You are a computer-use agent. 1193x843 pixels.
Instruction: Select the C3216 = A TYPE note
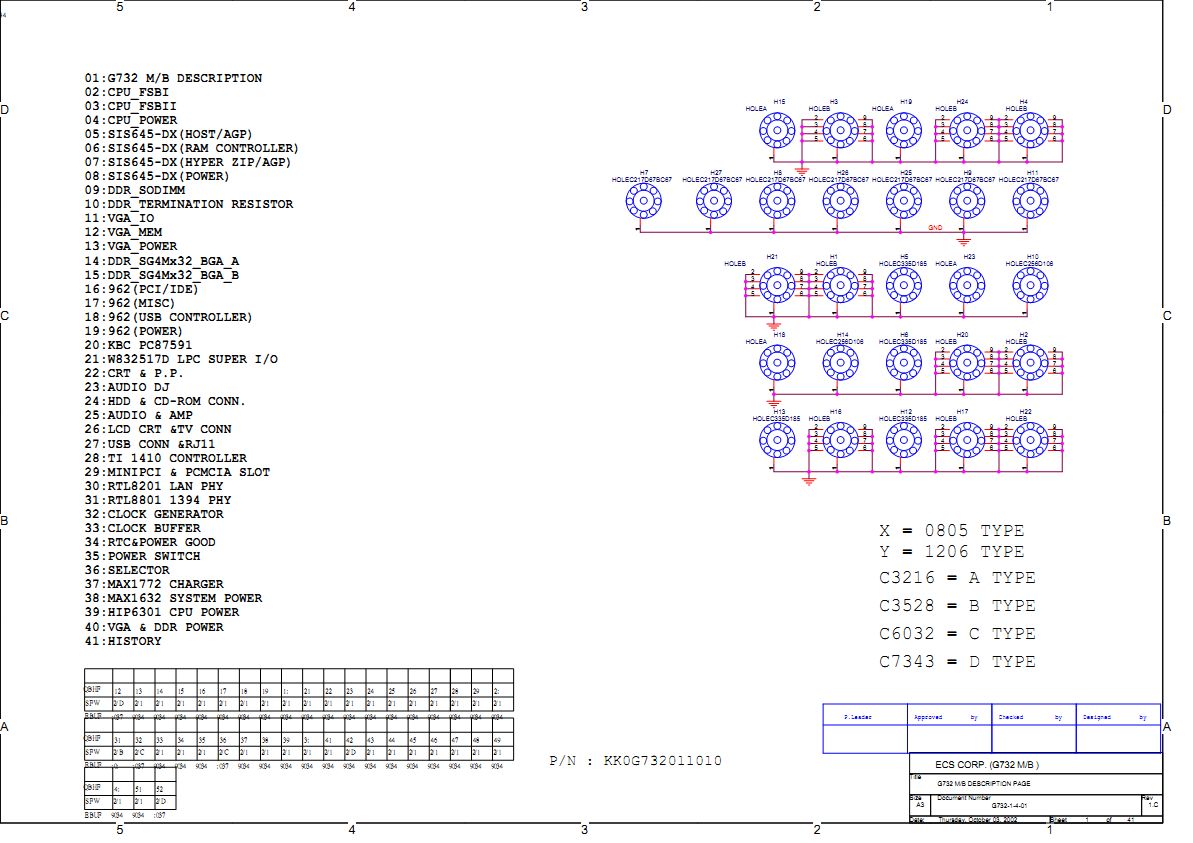pyautogui.click(x=957, y=578)
